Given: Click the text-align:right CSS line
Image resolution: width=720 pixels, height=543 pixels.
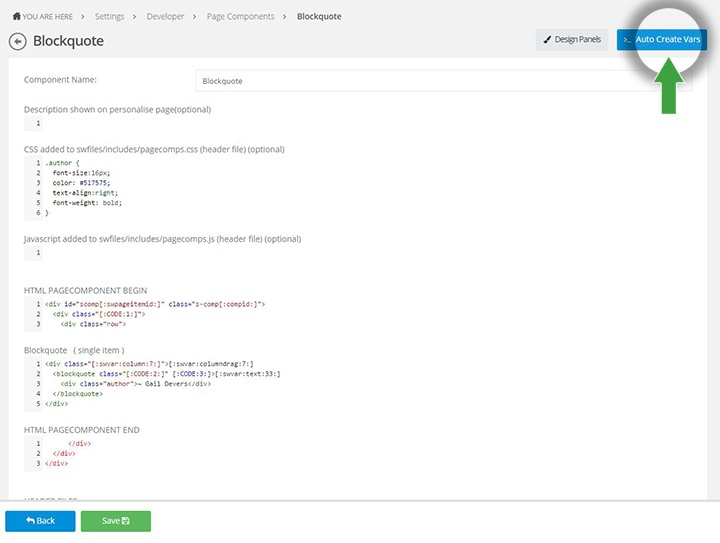Looking at the screenshot, I should (x=85, y=193).
